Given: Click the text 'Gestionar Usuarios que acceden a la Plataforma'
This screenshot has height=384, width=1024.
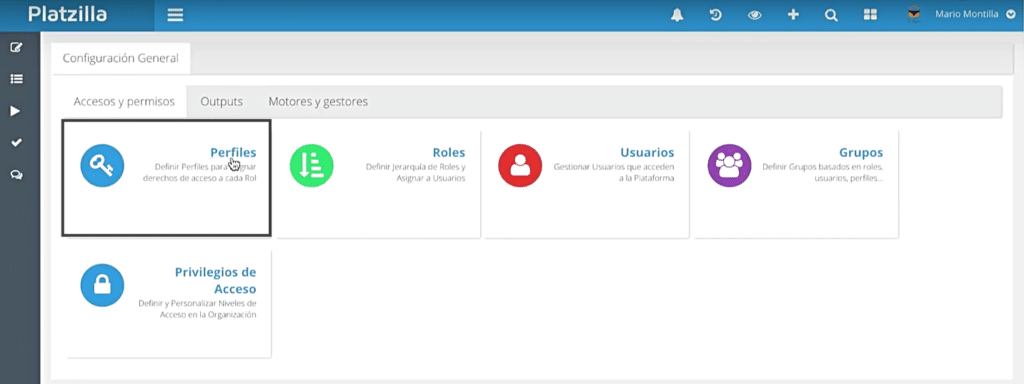Looking at the screenshot, I should (x=614, y=172).
